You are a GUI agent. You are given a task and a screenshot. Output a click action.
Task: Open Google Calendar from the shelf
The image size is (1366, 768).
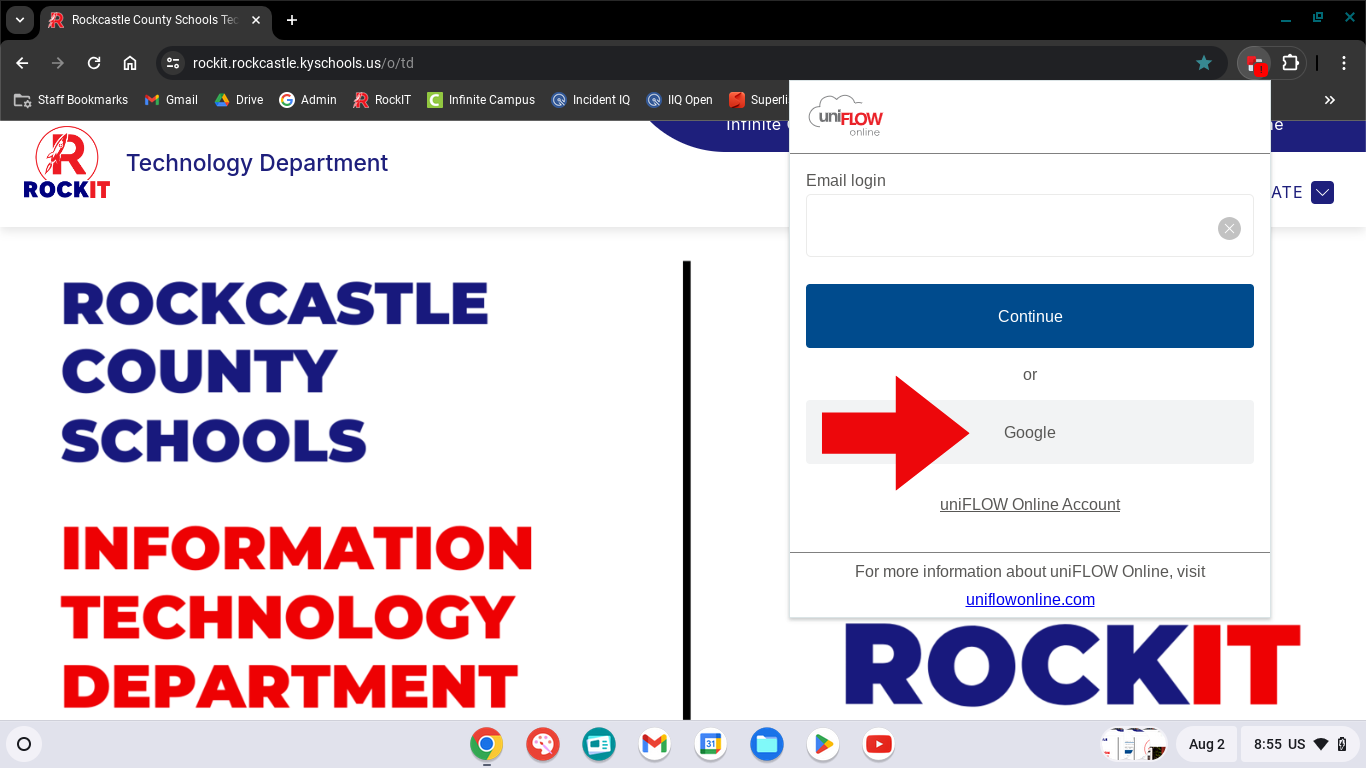coord(711,744)
